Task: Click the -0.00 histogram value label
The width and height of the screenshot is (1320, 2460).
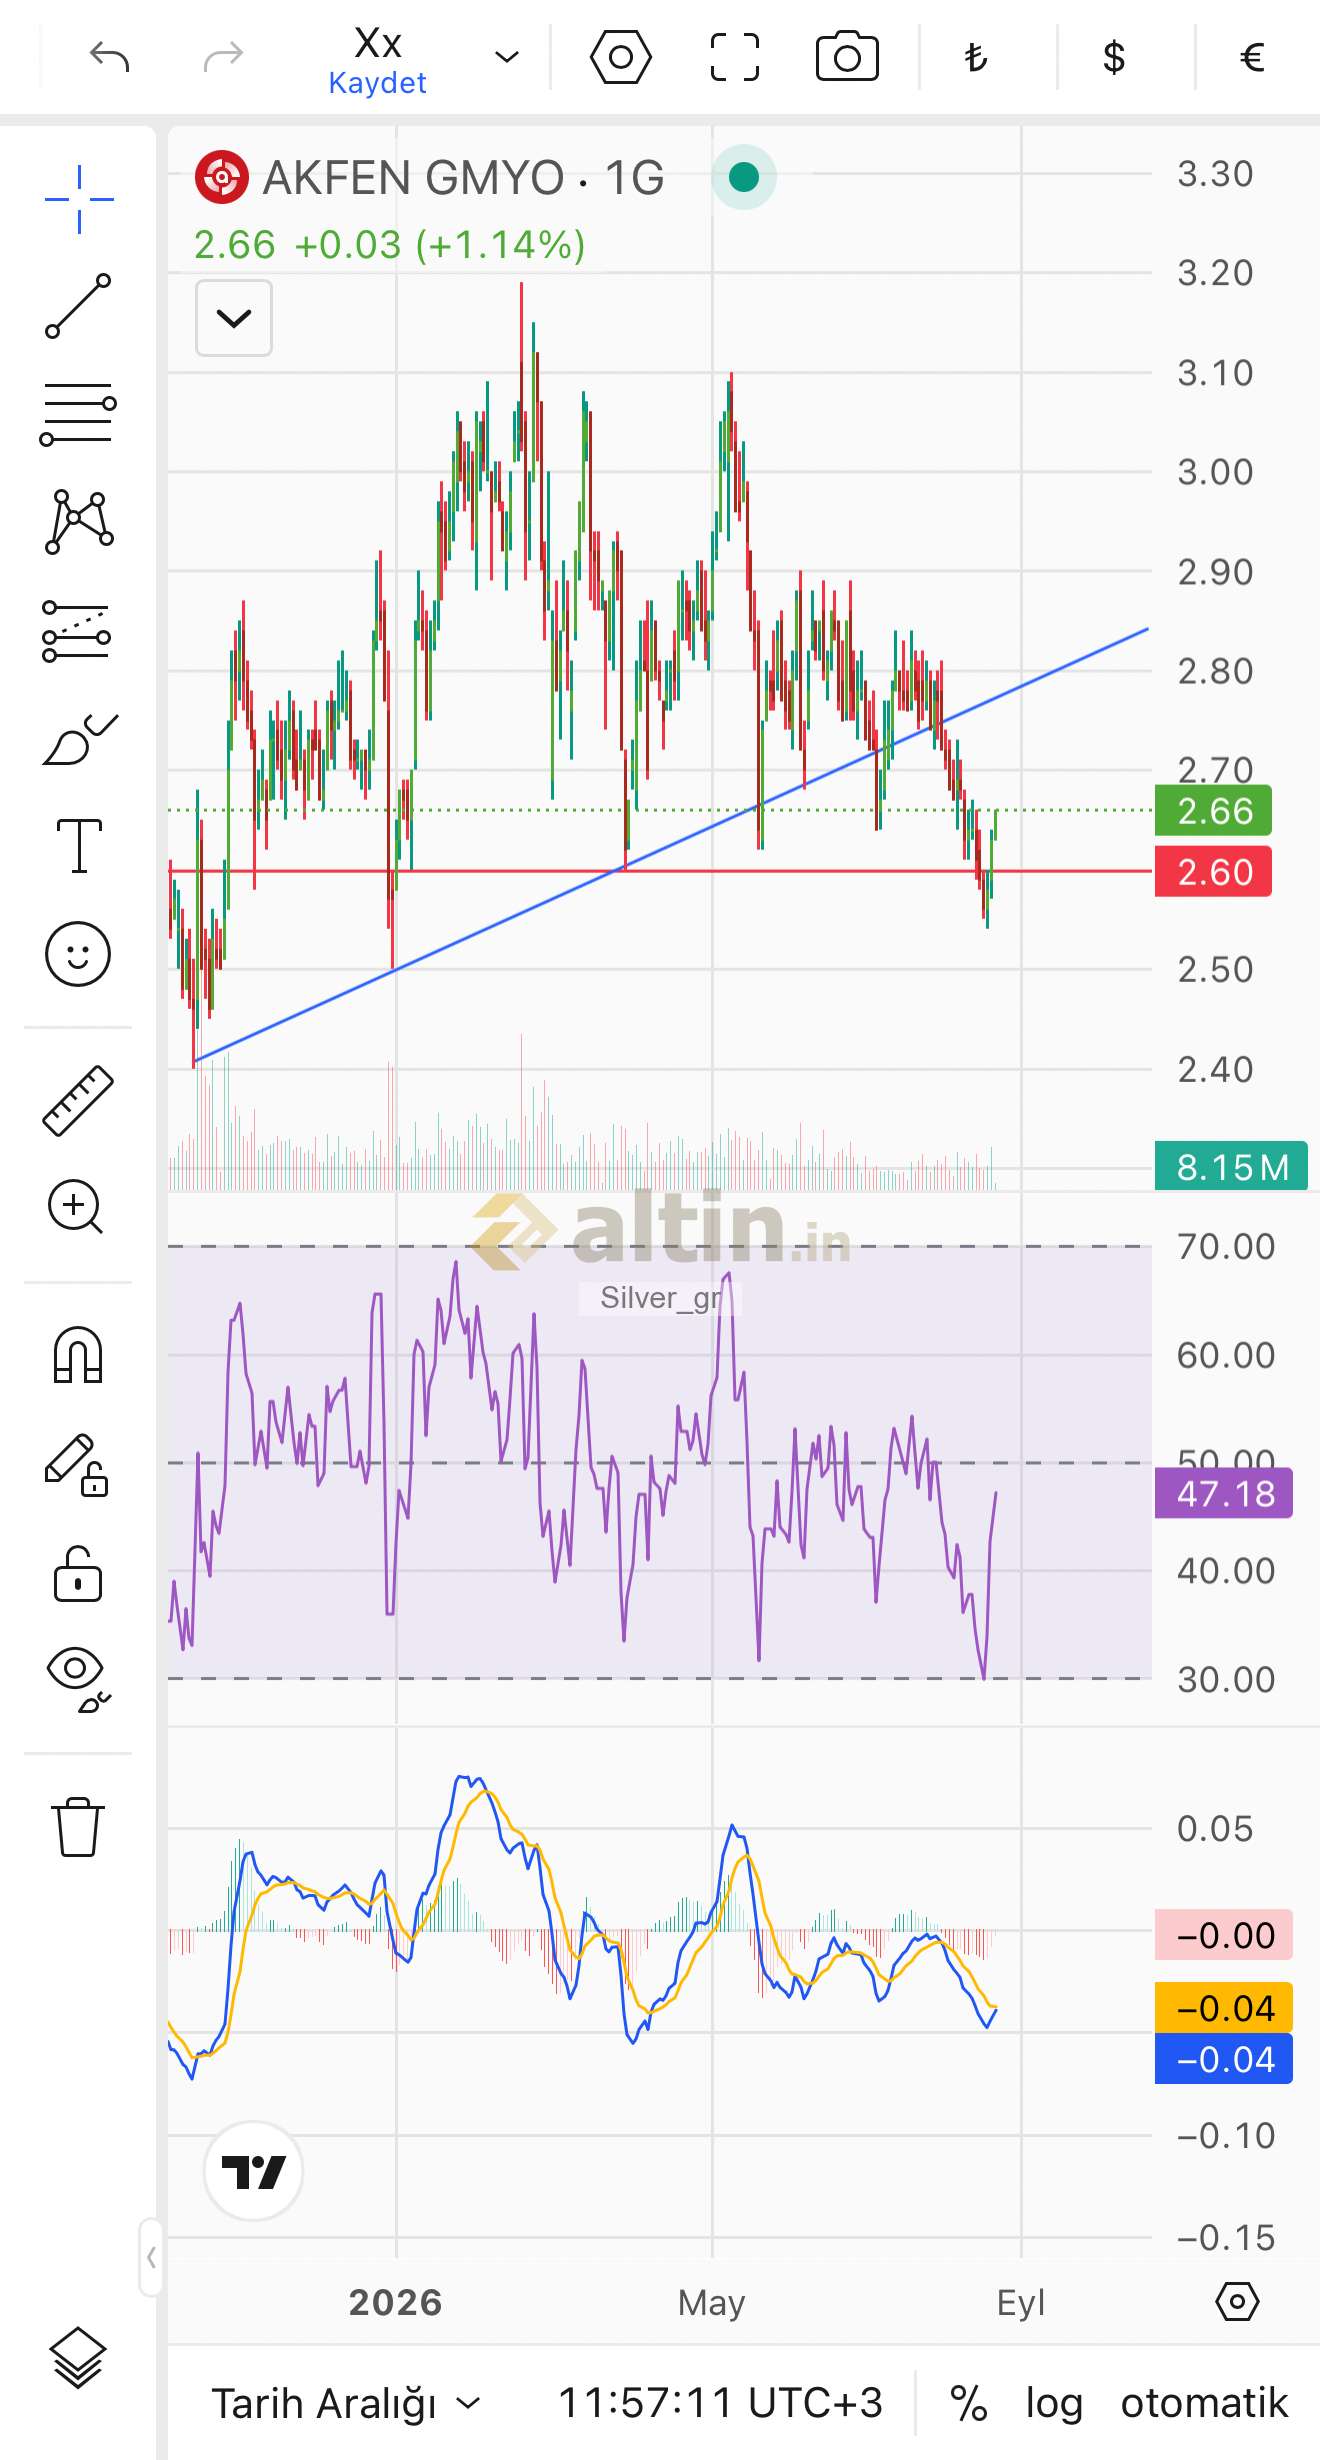Action: [x=1224, y=1935]
